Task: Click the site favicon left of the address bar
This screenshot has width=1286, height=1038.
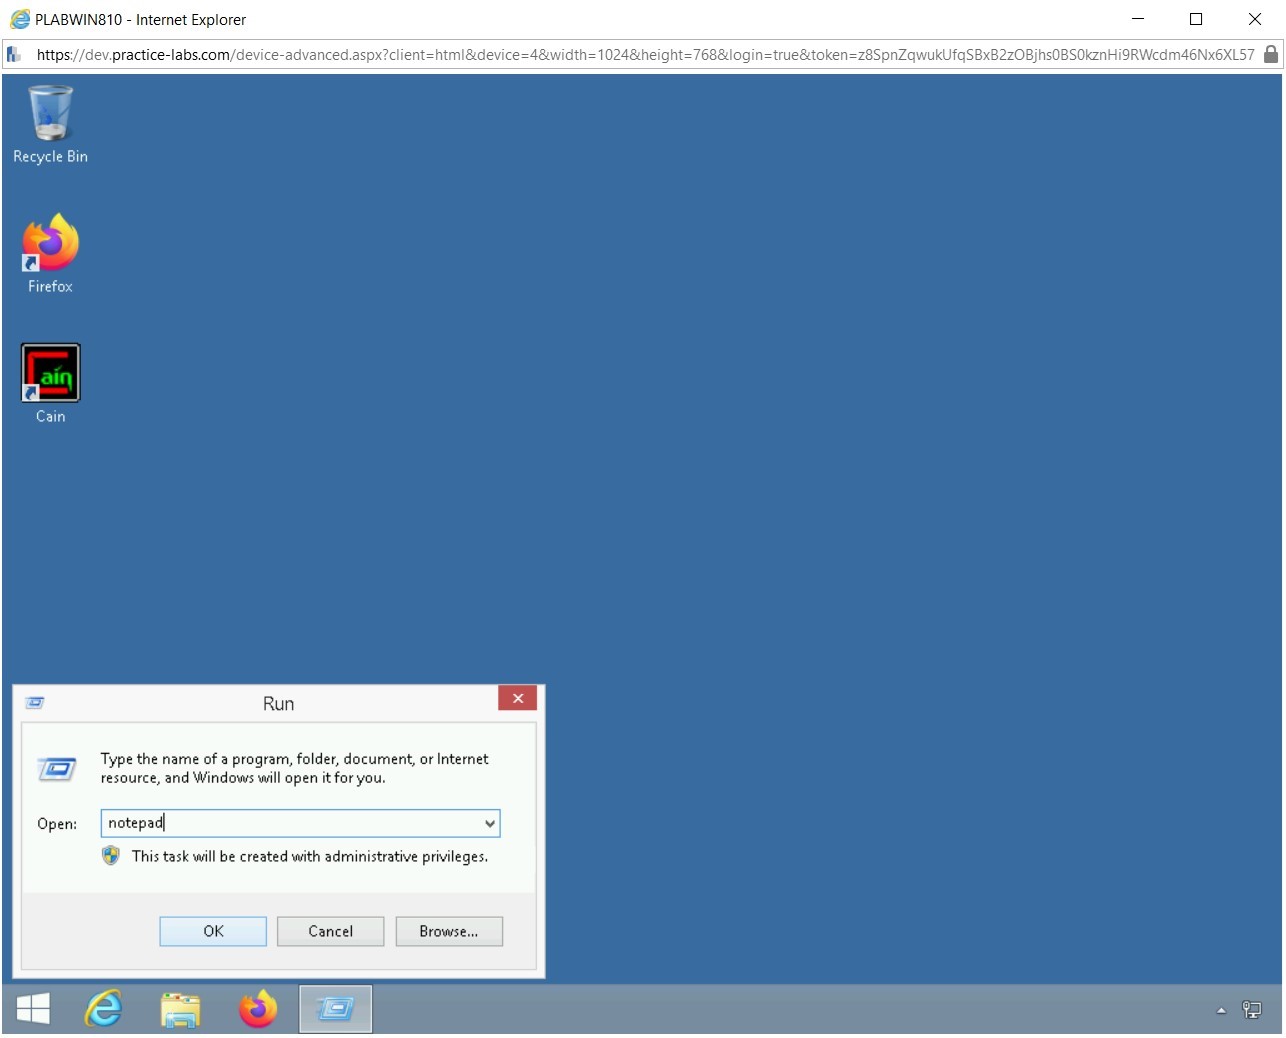Action: pyautogui.click(x=13, y=54)
